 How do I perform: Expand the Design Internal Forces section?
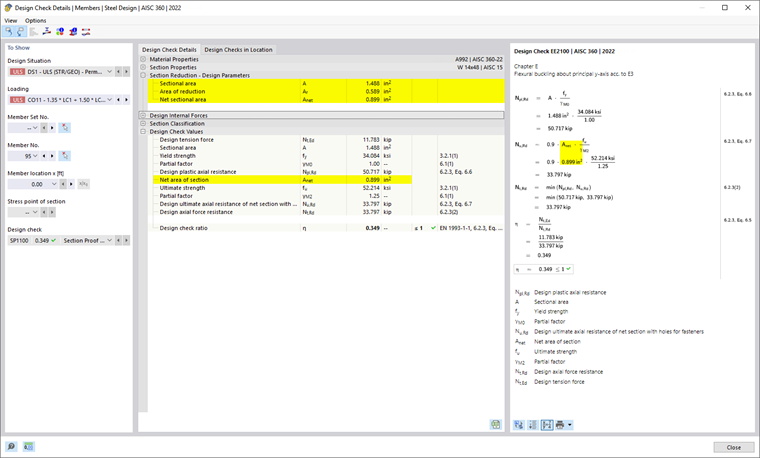[143, 115]
